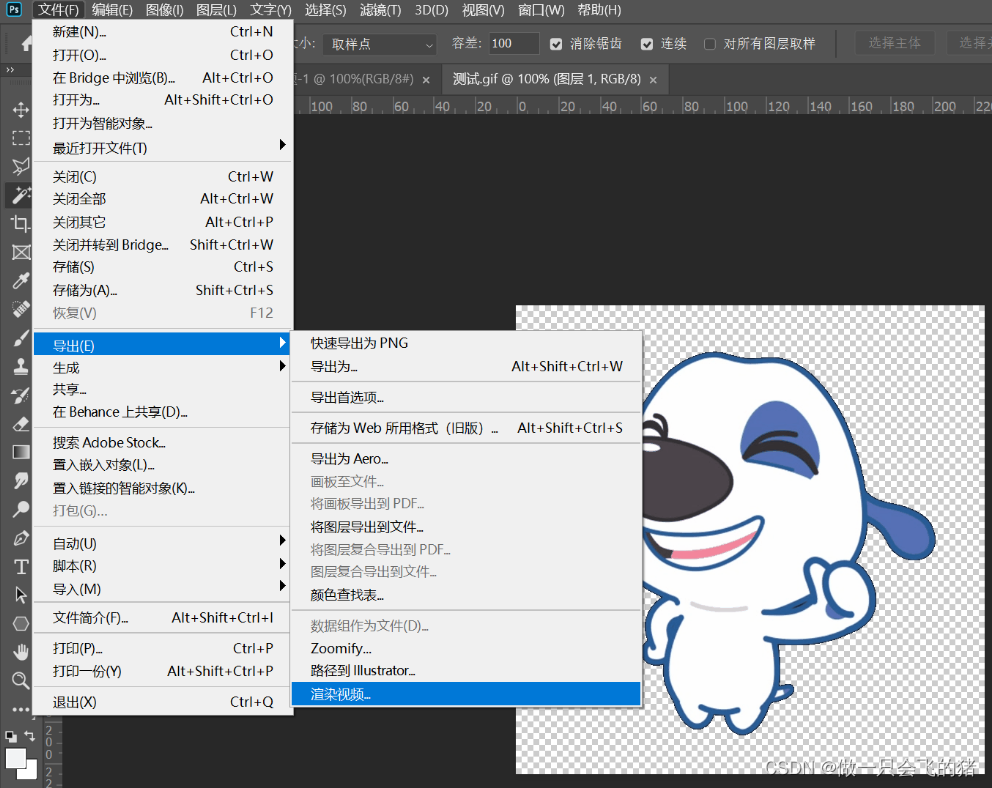Expand the 最近打开文件(T) submenu
The height and width of the screenshot is (788, 992).
(x=163, y=147)
